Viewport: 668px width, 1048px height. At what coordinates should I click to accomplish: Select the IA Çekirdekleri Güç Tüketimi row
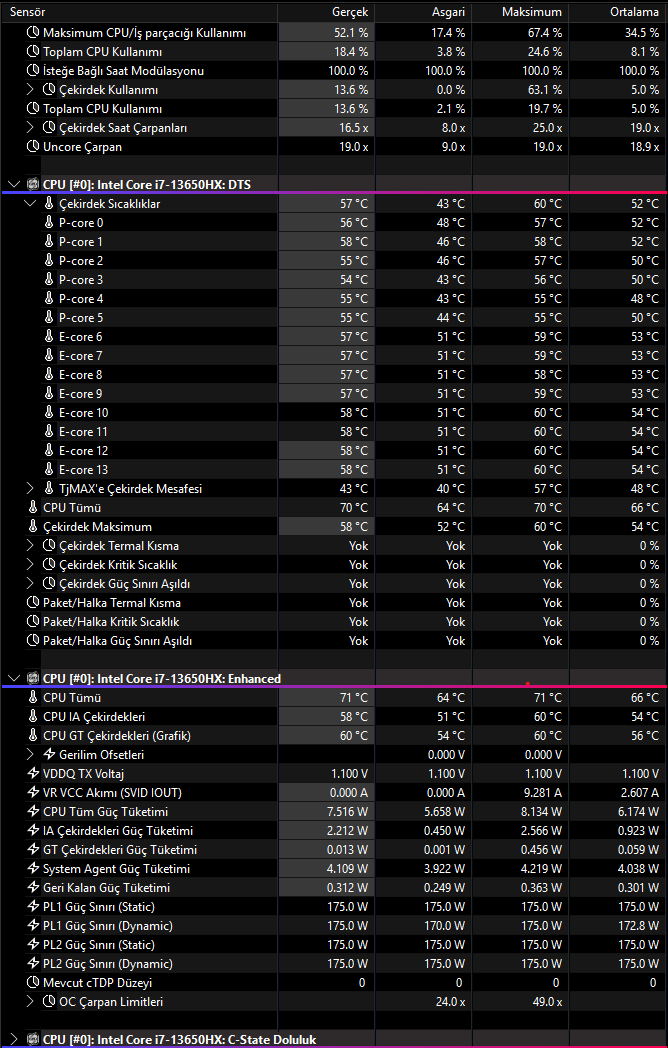pos(334,830)
